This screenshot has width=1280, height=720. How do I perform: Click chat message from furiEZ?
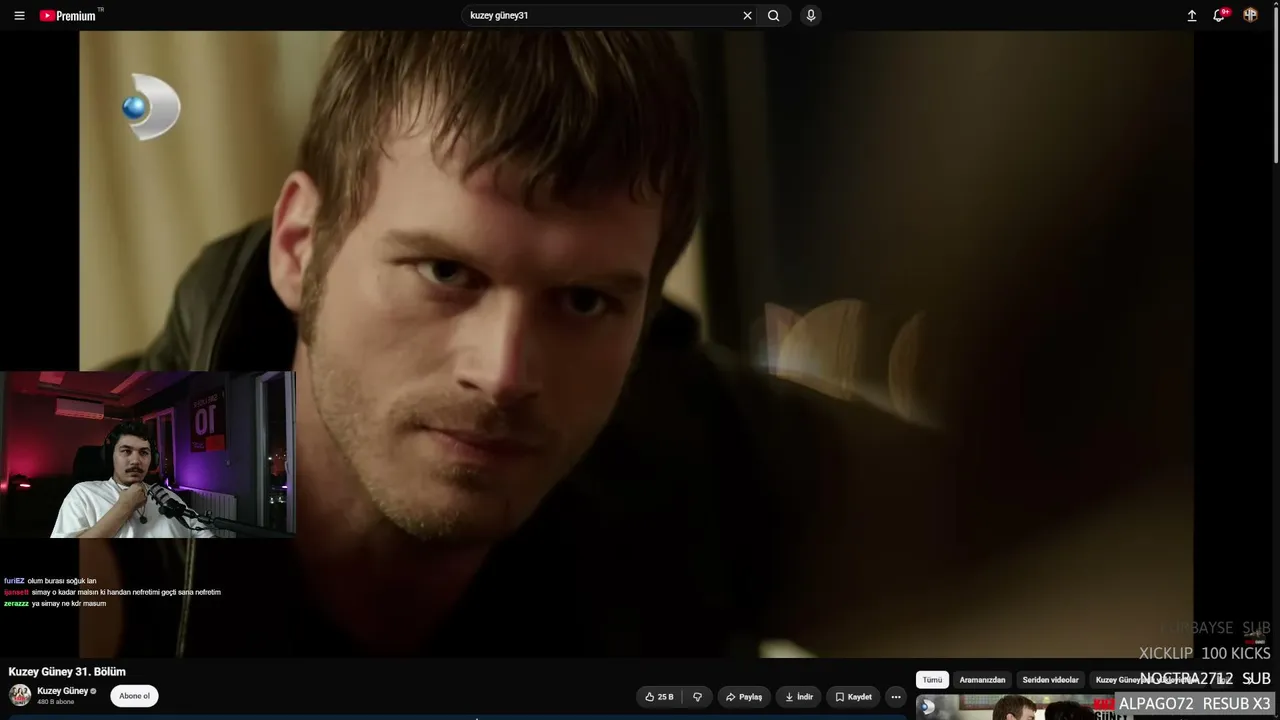[x=50, y=581]
